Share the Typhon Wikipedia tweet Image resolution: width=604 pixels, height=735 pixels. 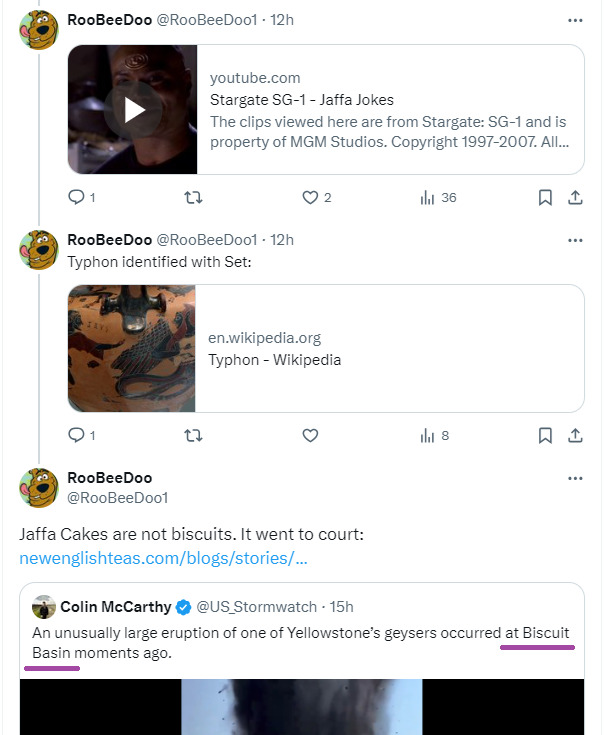(x=575, y=435)
